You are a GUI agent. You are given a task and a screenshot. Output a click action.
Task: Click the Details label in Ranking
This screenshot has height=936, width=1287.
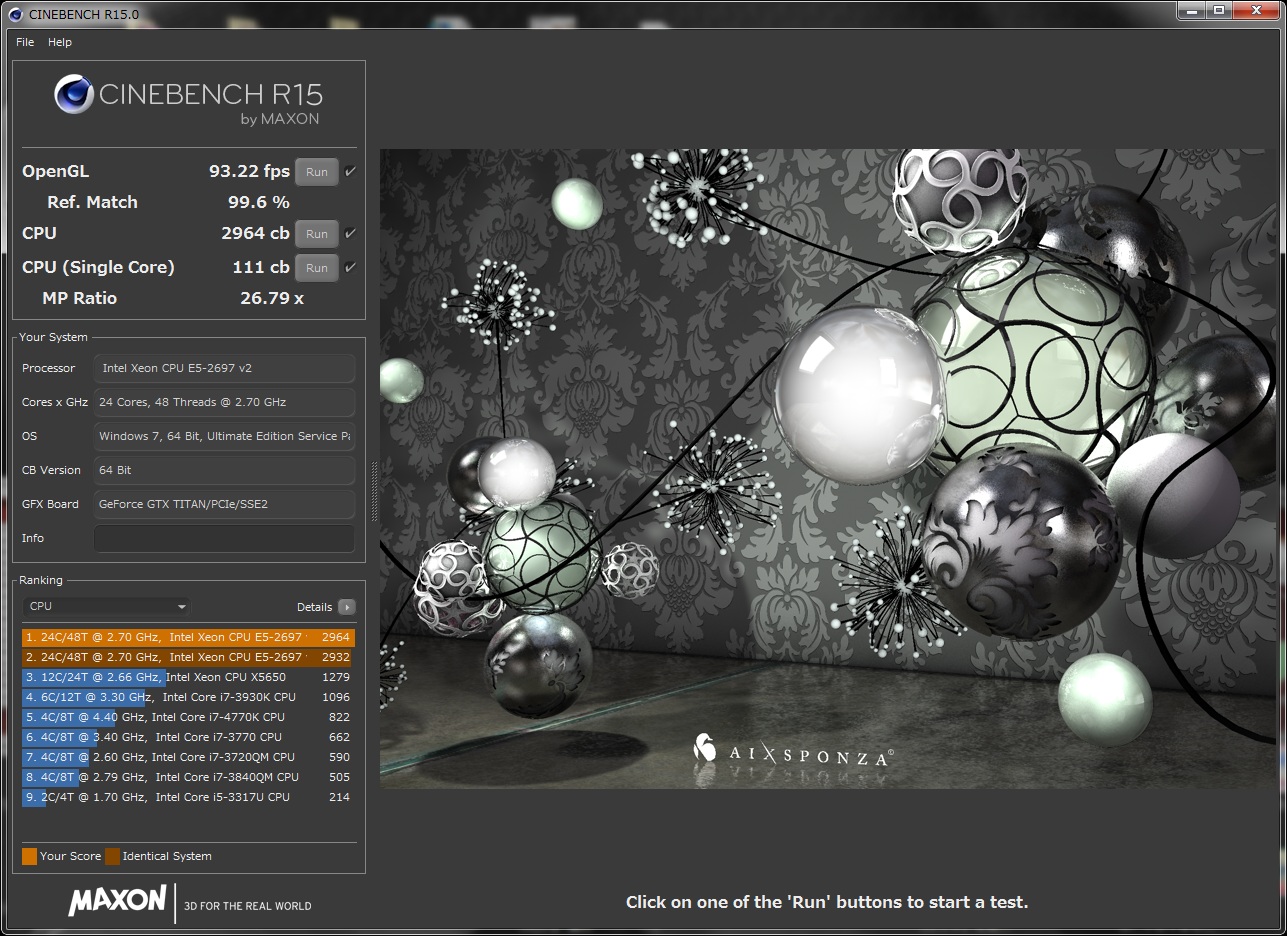click(x=314, y=607)
